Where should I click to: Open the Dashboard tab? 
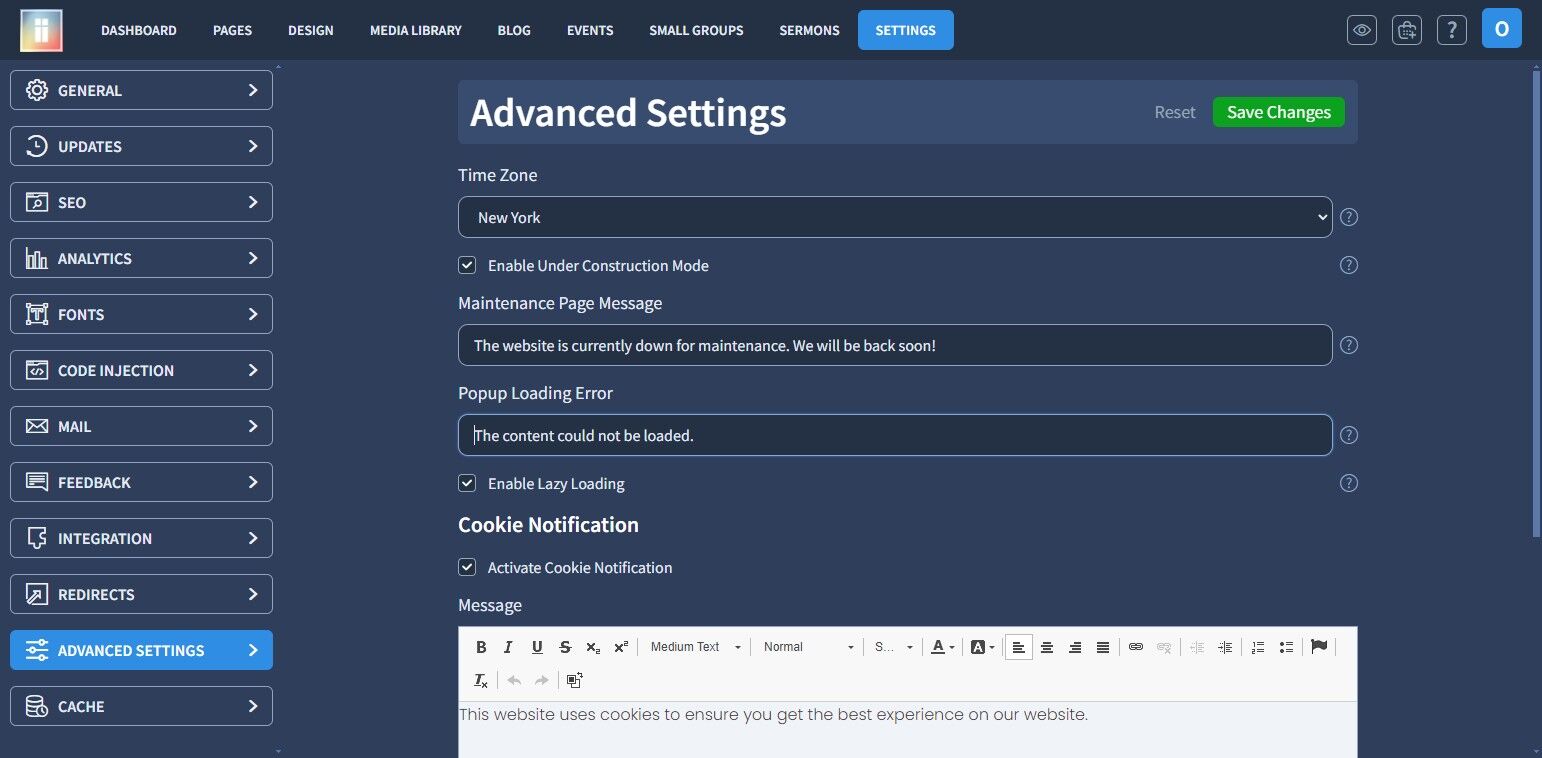(x=139, y=30)
